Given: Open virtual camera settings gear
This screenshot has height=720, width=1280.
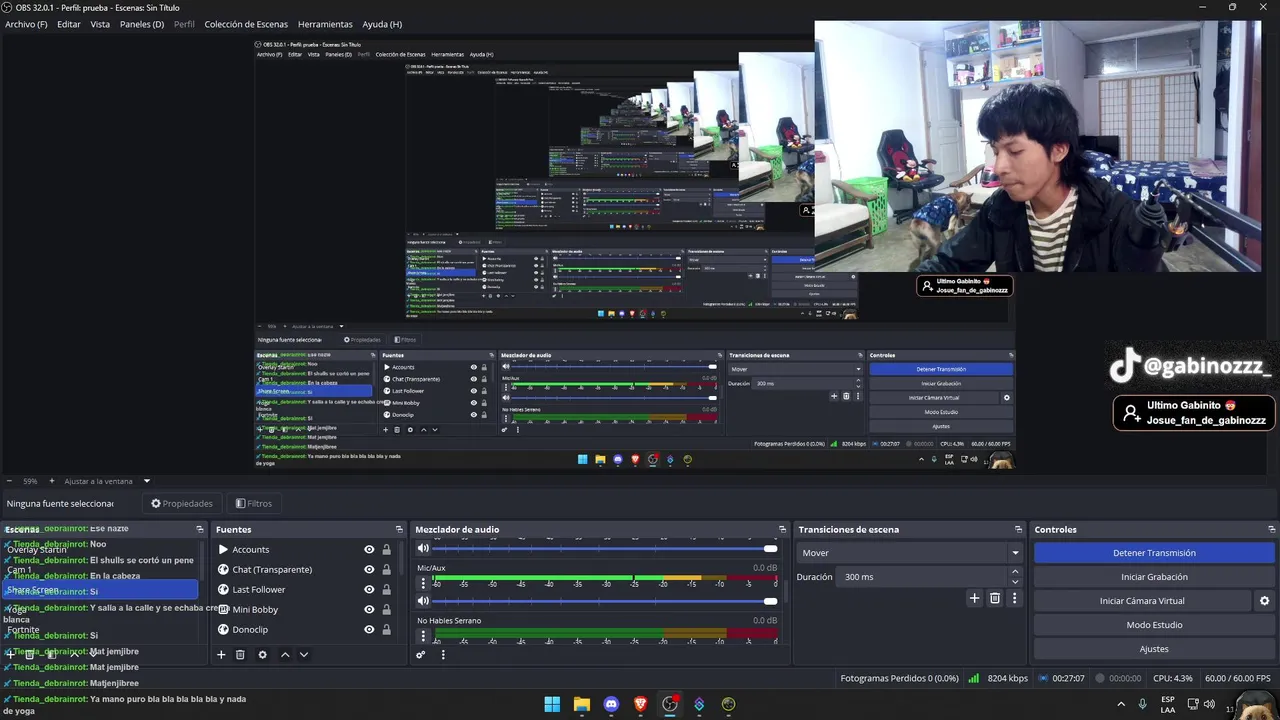Looking at the screenshot, I should point(1264,601).
